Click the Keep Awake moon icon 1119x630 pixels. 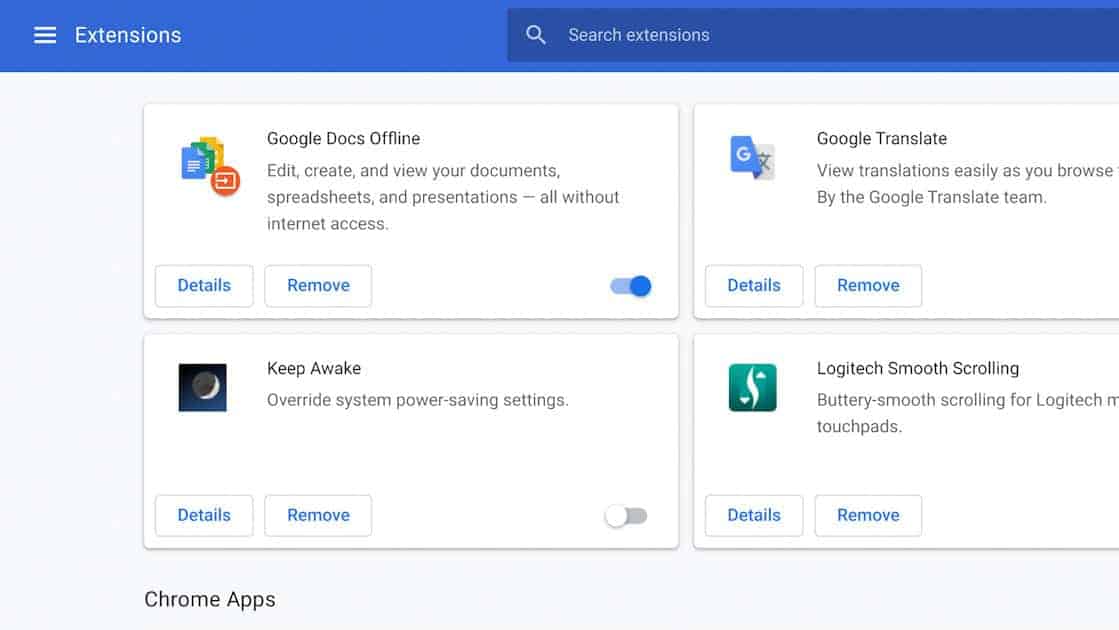click(202, 387)
